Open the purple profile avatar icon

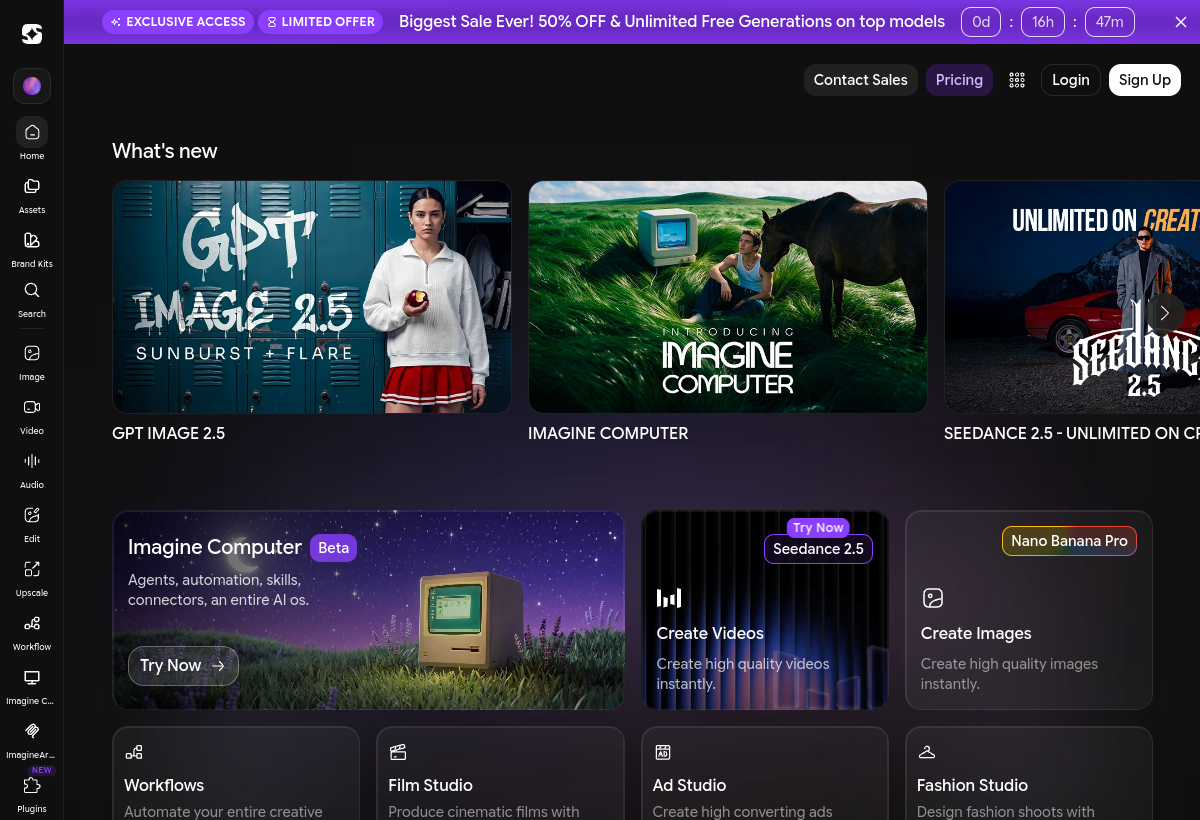click(32, 86)
